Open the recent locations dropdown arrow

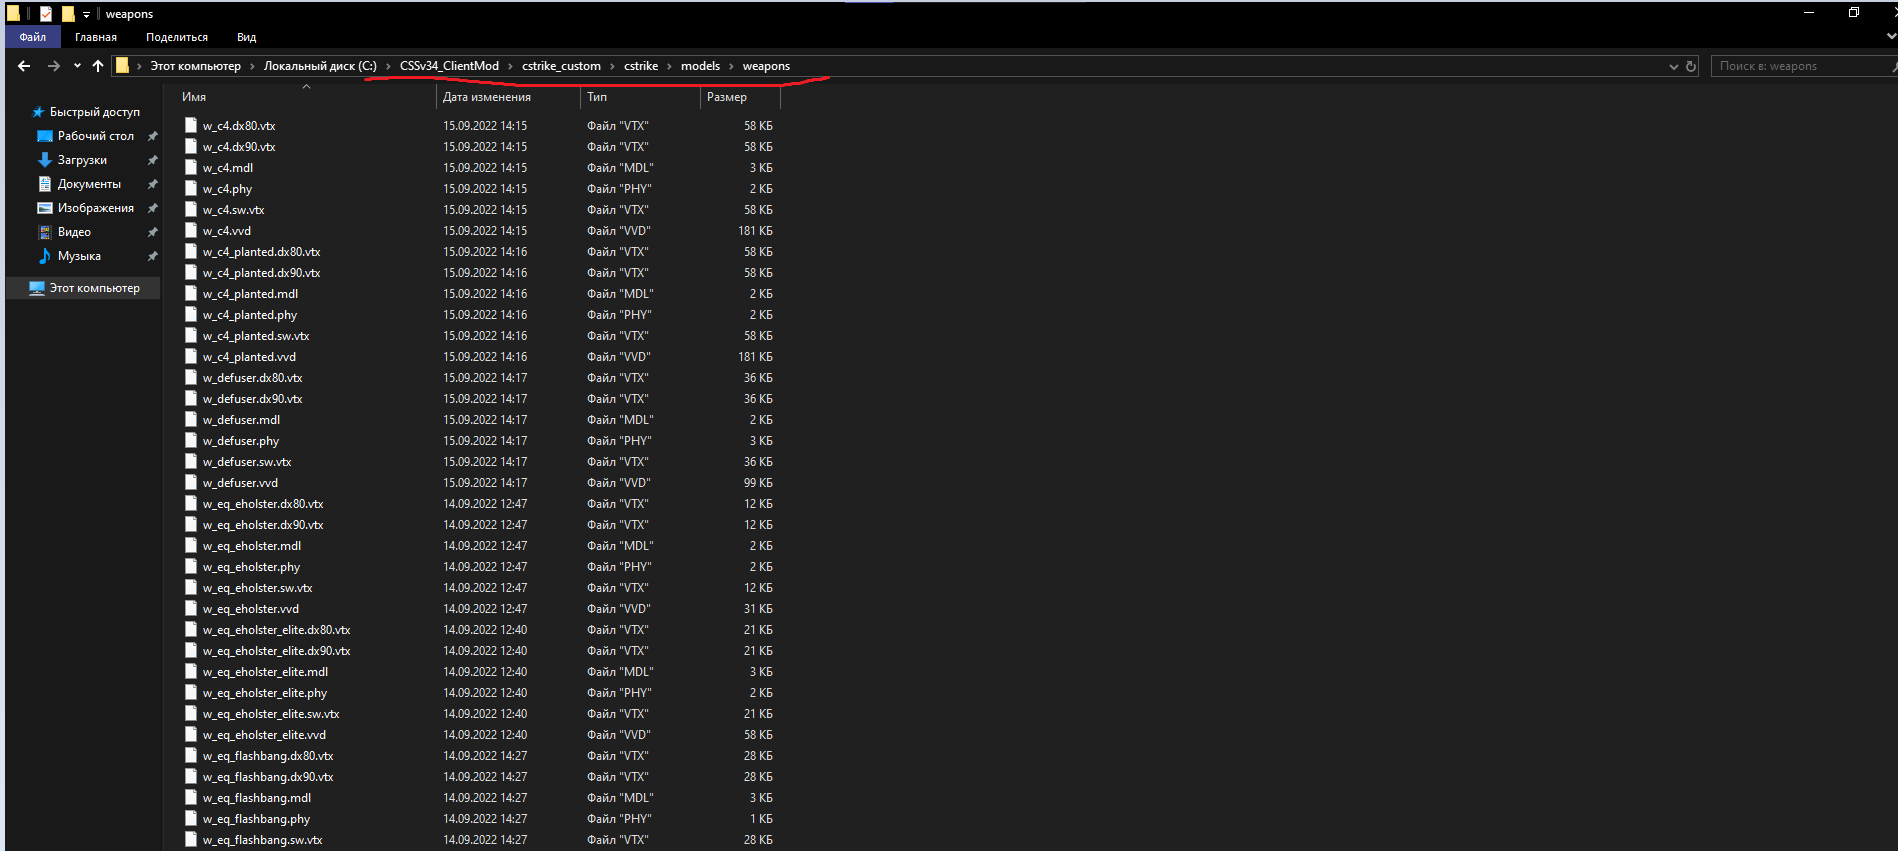click(x=77, y=66)
